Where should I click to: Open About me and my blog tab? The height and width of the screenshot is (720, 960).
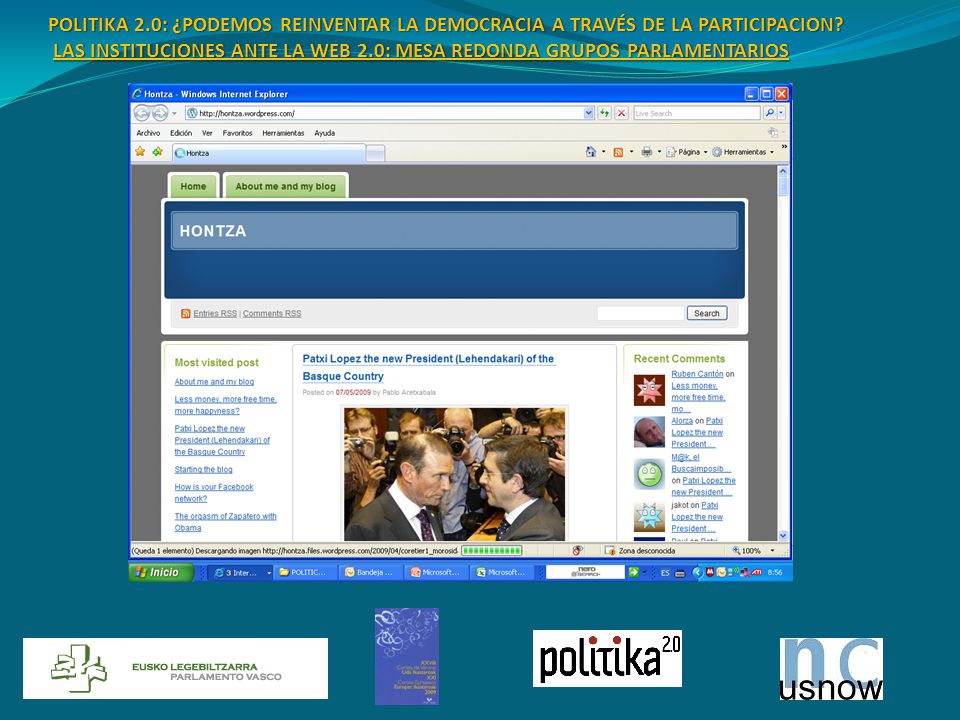285,186
